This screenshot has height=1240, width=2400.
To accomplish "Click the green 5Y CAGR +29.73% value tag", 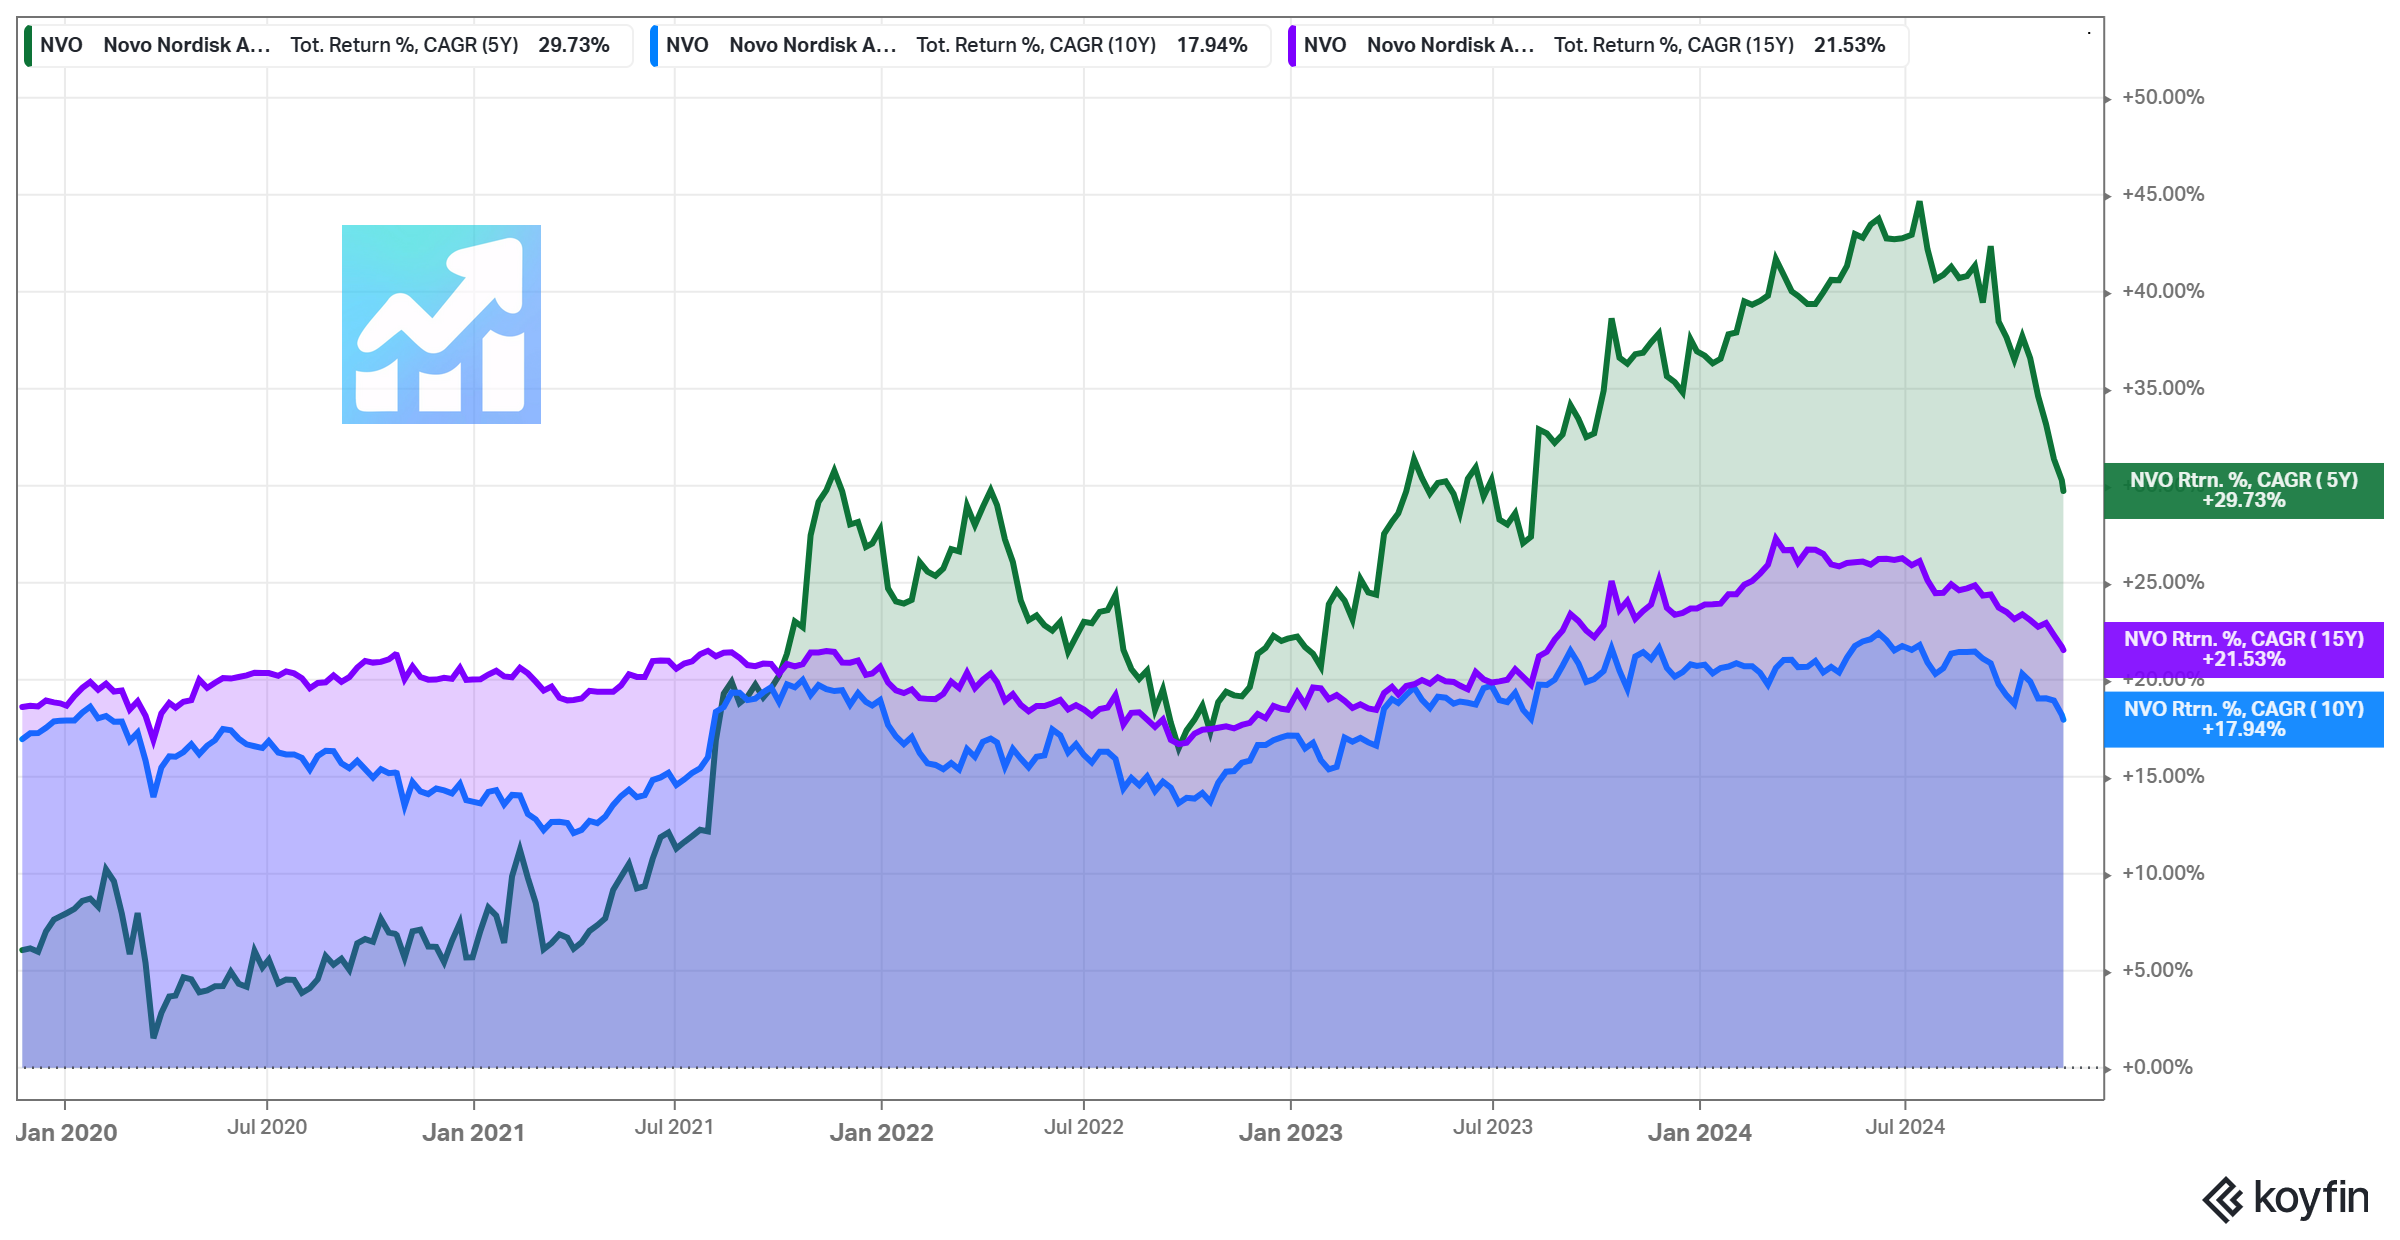I will point(2243,490).
